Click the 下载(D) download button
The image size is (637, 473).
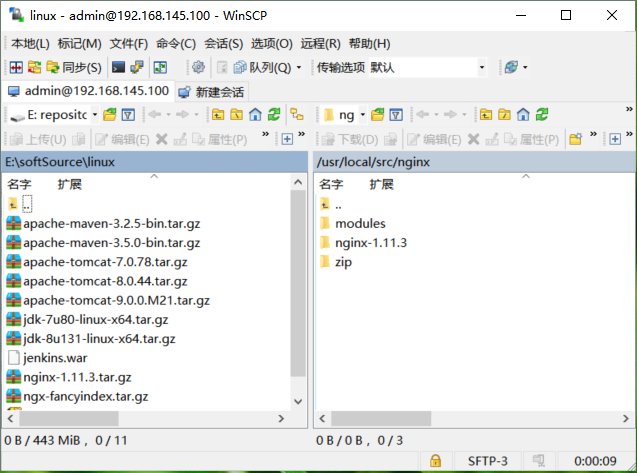(350, 139)
